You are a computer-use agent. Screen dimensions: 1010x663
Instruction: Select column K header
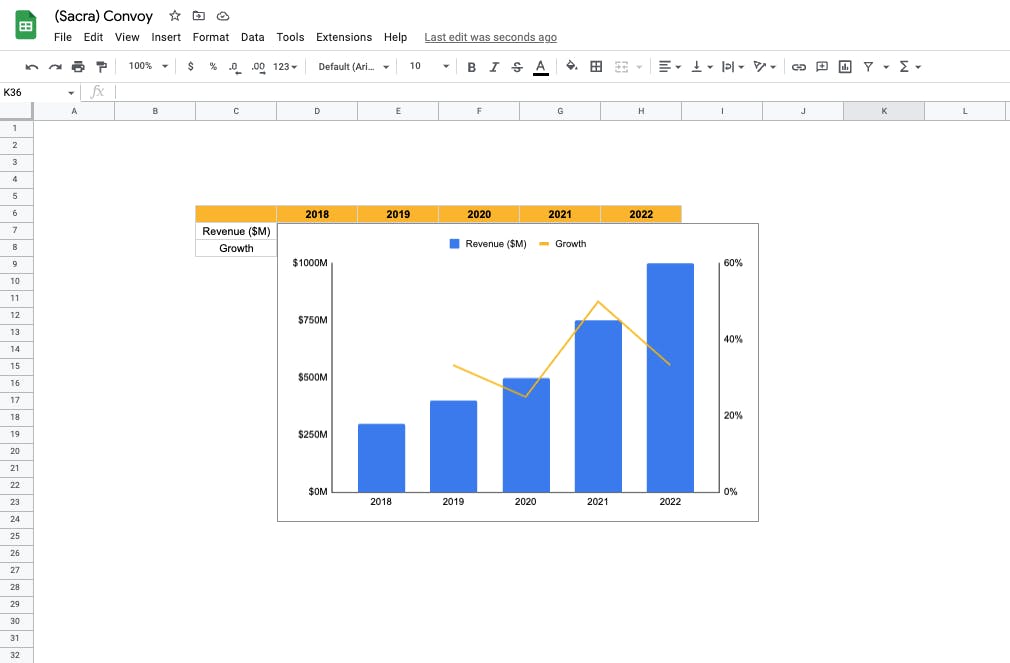[x=884, y=111]
